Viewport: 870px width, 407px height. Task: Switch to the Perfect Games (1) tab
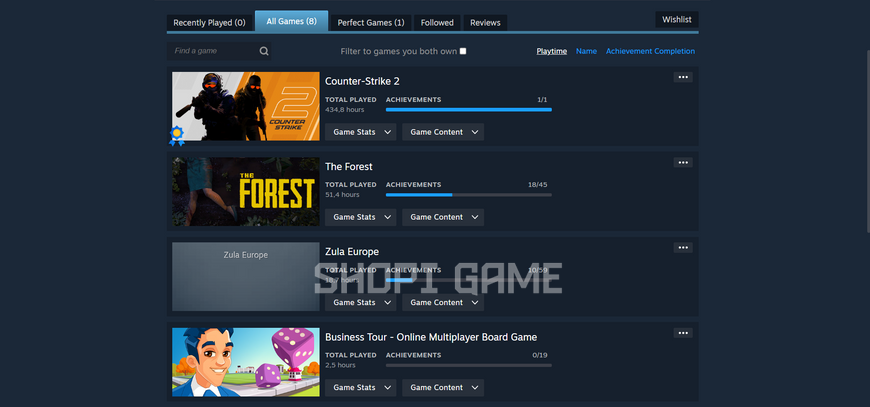[x=371, y=23]
